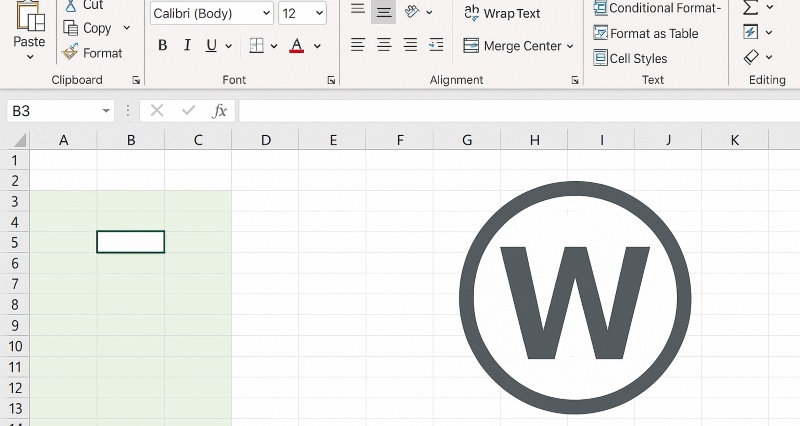Select the circled W logo image
This screenshot has width=800, height=426.
[575, 297]
